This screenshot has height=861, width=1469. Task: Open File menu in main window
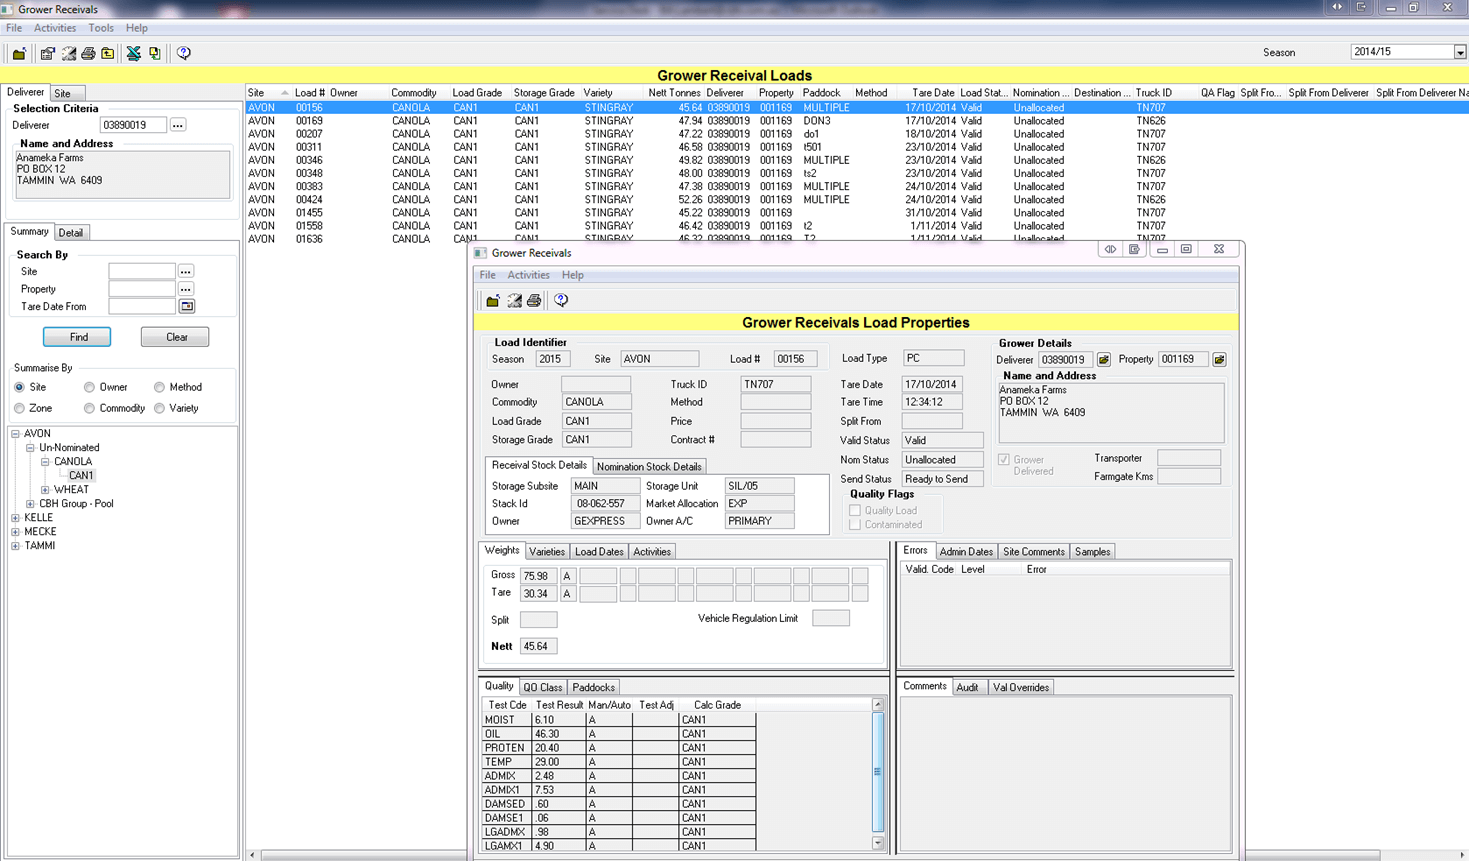pyautogui.click(x=14, y=28)
